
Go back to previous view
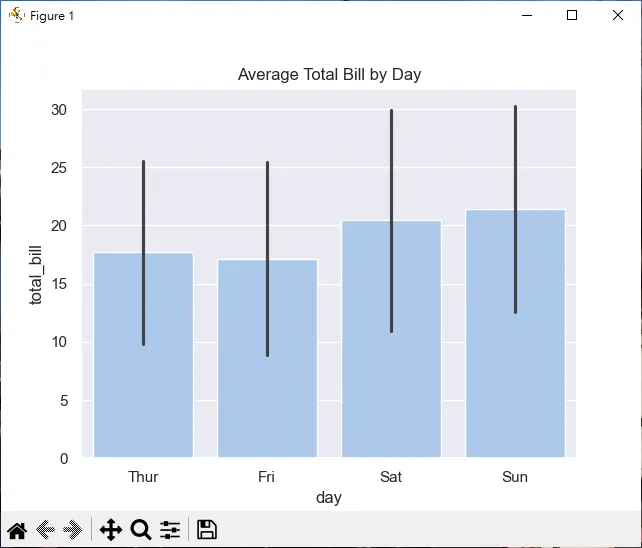45,530
